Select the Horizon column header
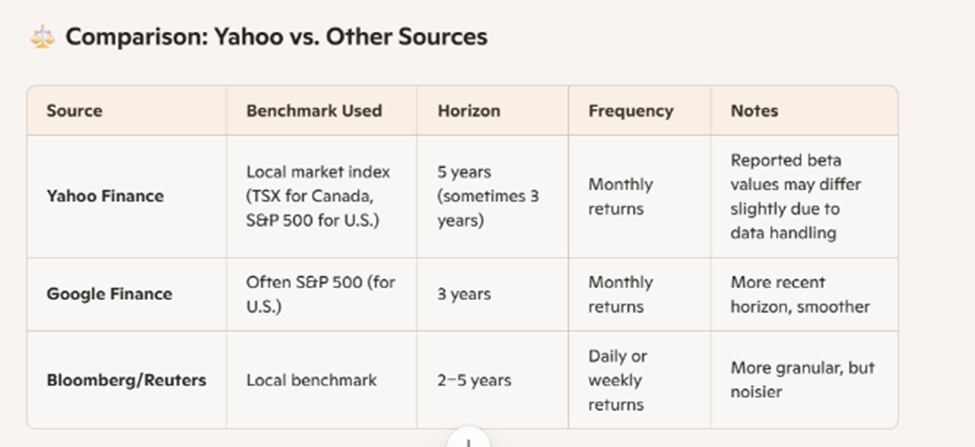The height and width of the screenshot is (447, 975). (469, 110)
